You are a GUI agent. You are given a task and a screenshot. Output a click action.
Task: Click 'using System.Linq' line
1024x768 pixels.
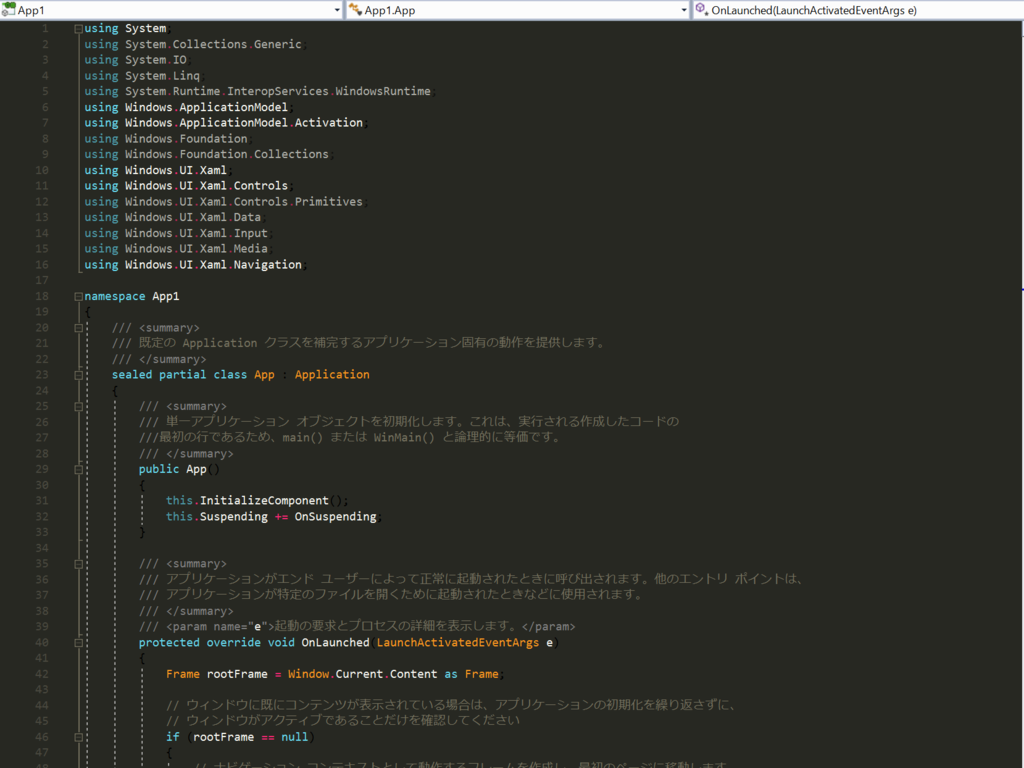point(144,76)
